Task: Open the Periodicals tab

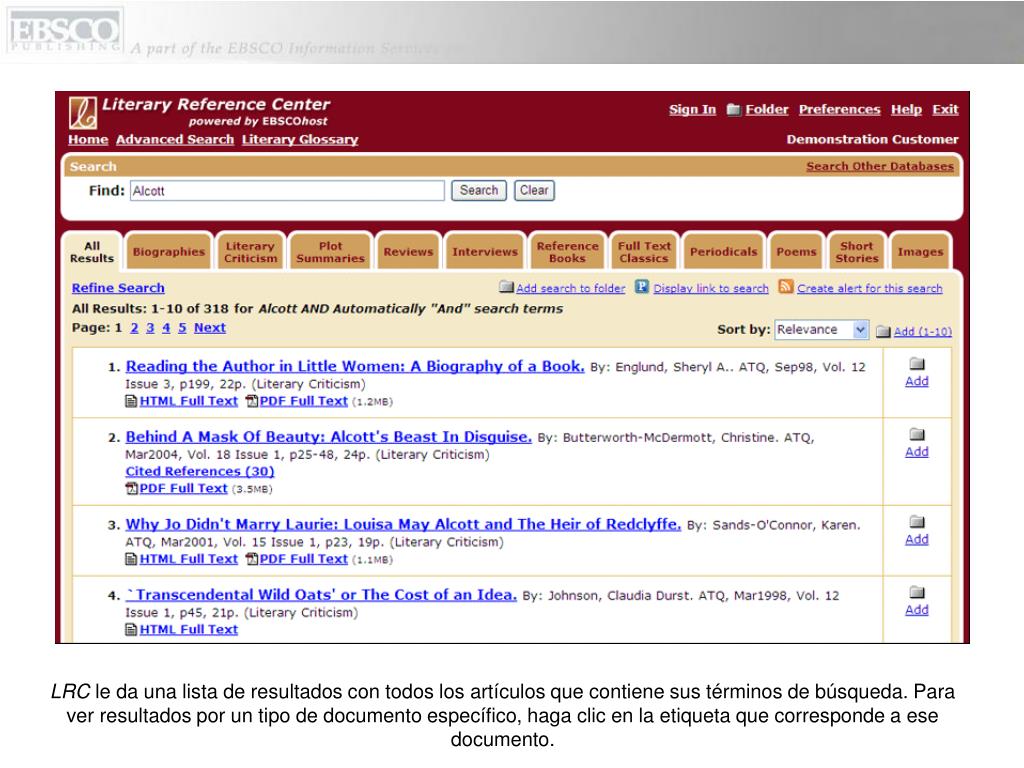Action: coord(724,252)
